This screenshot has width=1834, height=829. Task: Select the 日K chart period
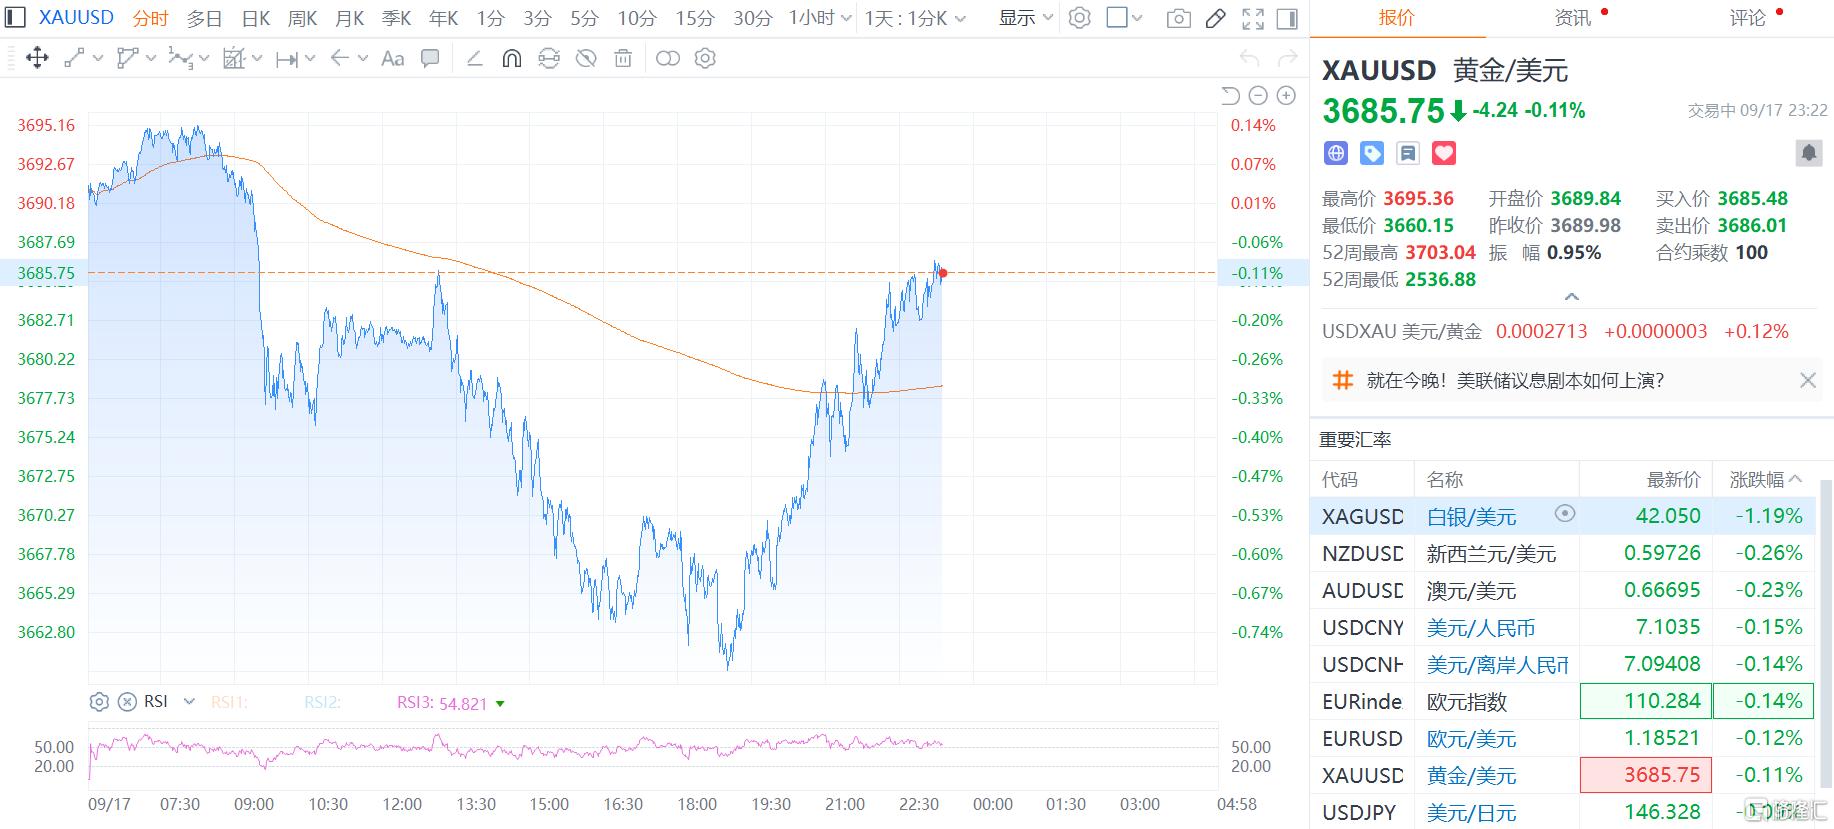[x=256, y=18]
